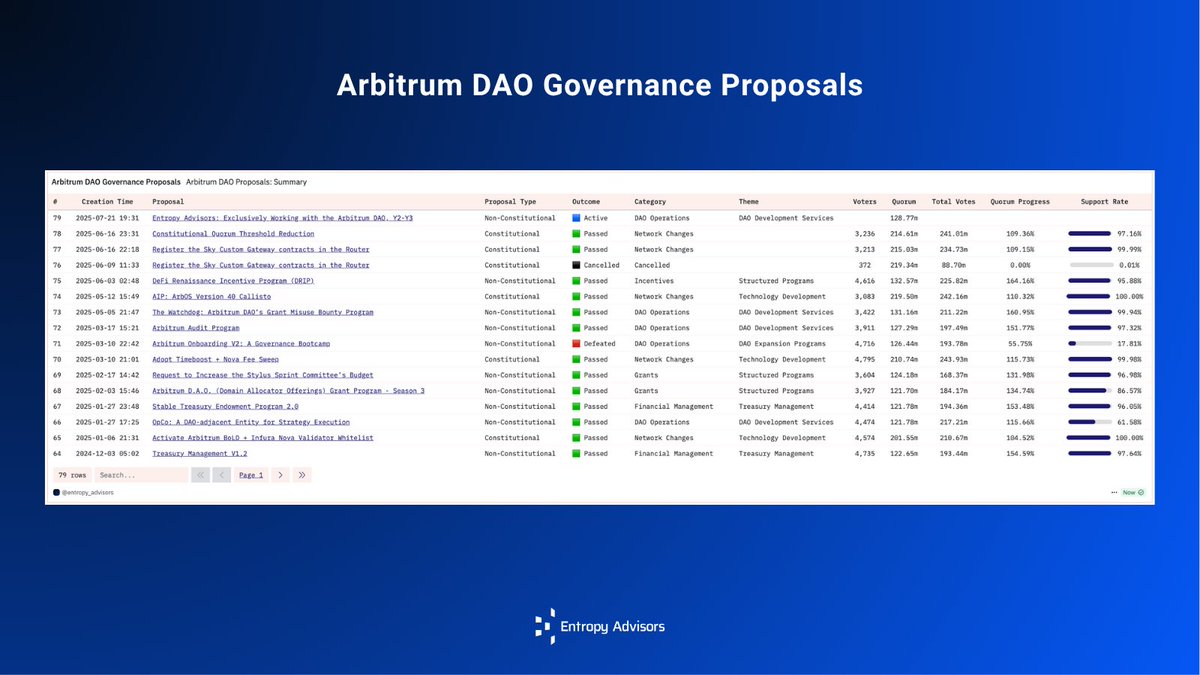Sort by Outcome column header
The image size is (1200, 675).
tap(586, 201)
